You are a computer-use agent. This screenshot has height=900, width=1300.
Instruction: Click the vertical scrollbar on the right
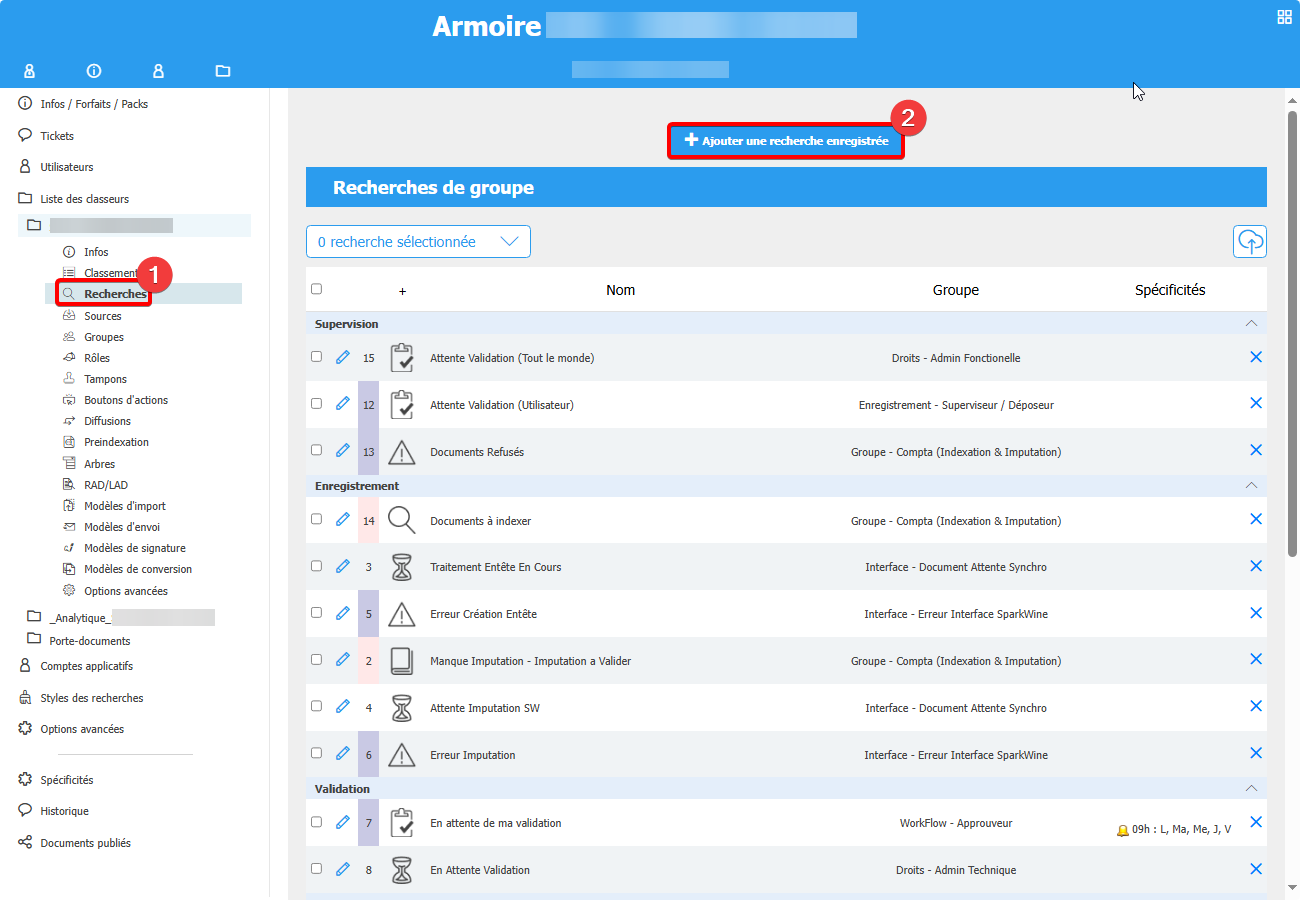coord(1292,330)
